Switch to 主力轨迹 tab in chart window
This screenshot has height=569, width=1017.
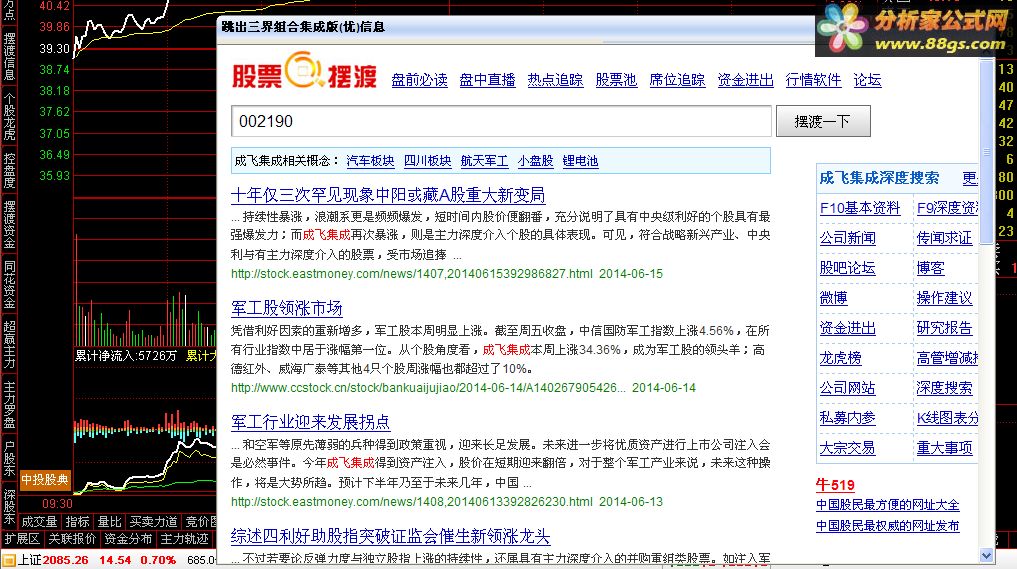pyautogui.click(x=184, y=539)
